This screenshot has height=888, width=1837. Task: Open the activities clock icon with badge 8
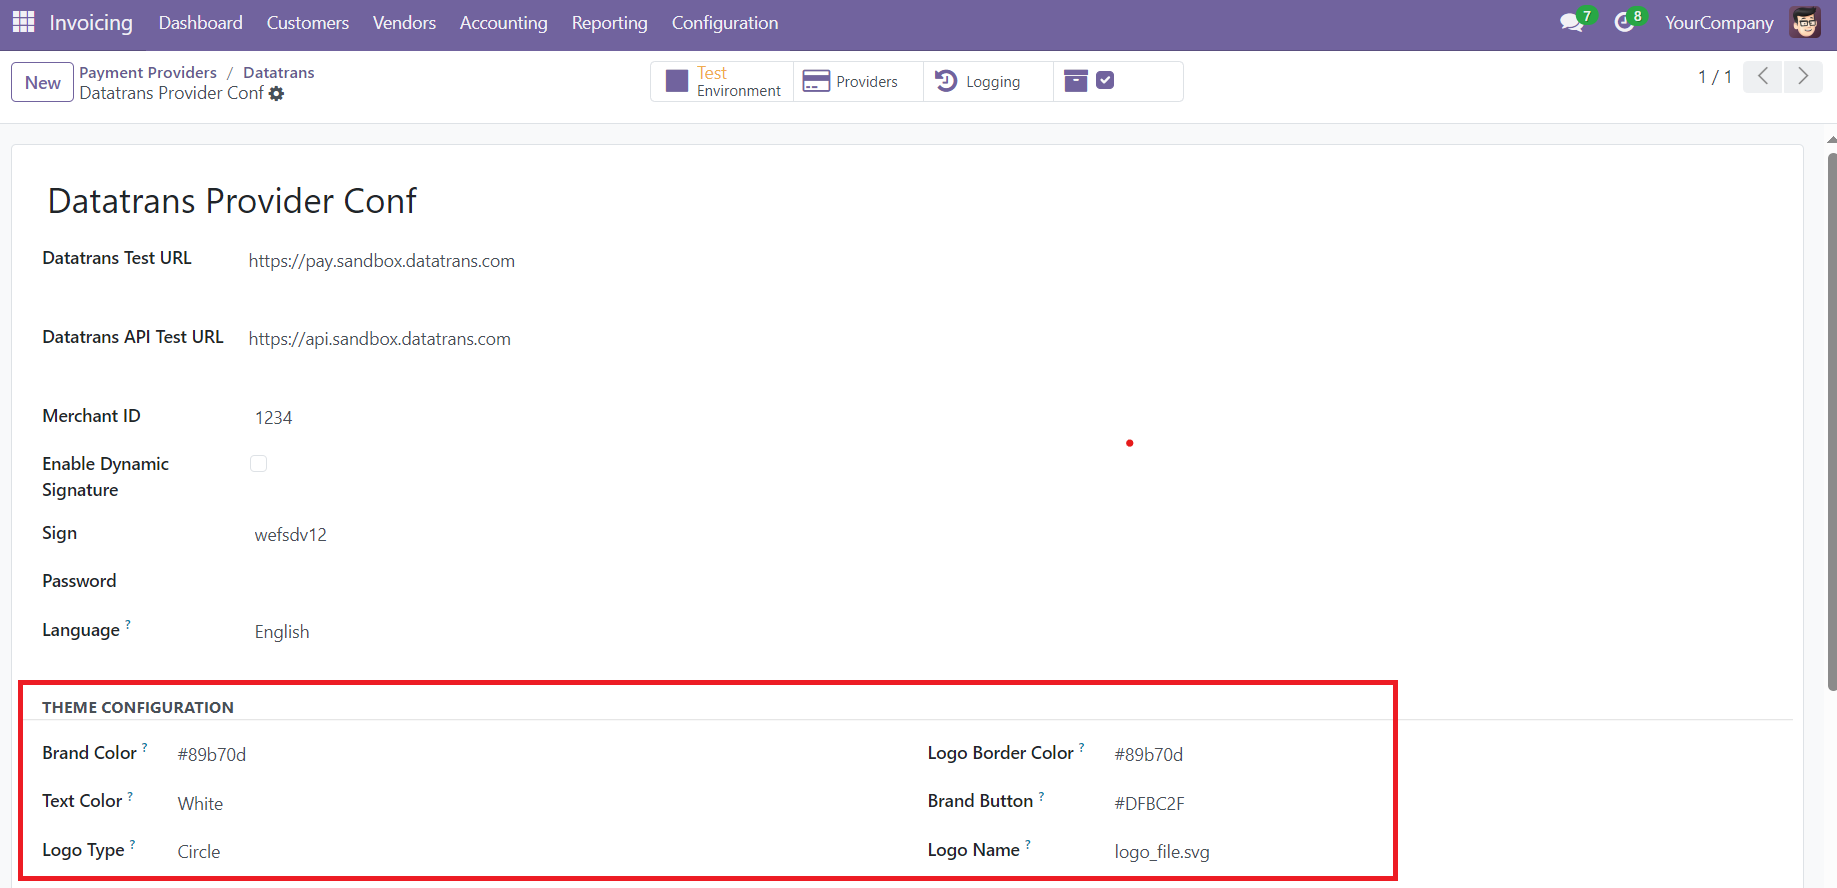pyautogui.click(x=1625, y=22)
